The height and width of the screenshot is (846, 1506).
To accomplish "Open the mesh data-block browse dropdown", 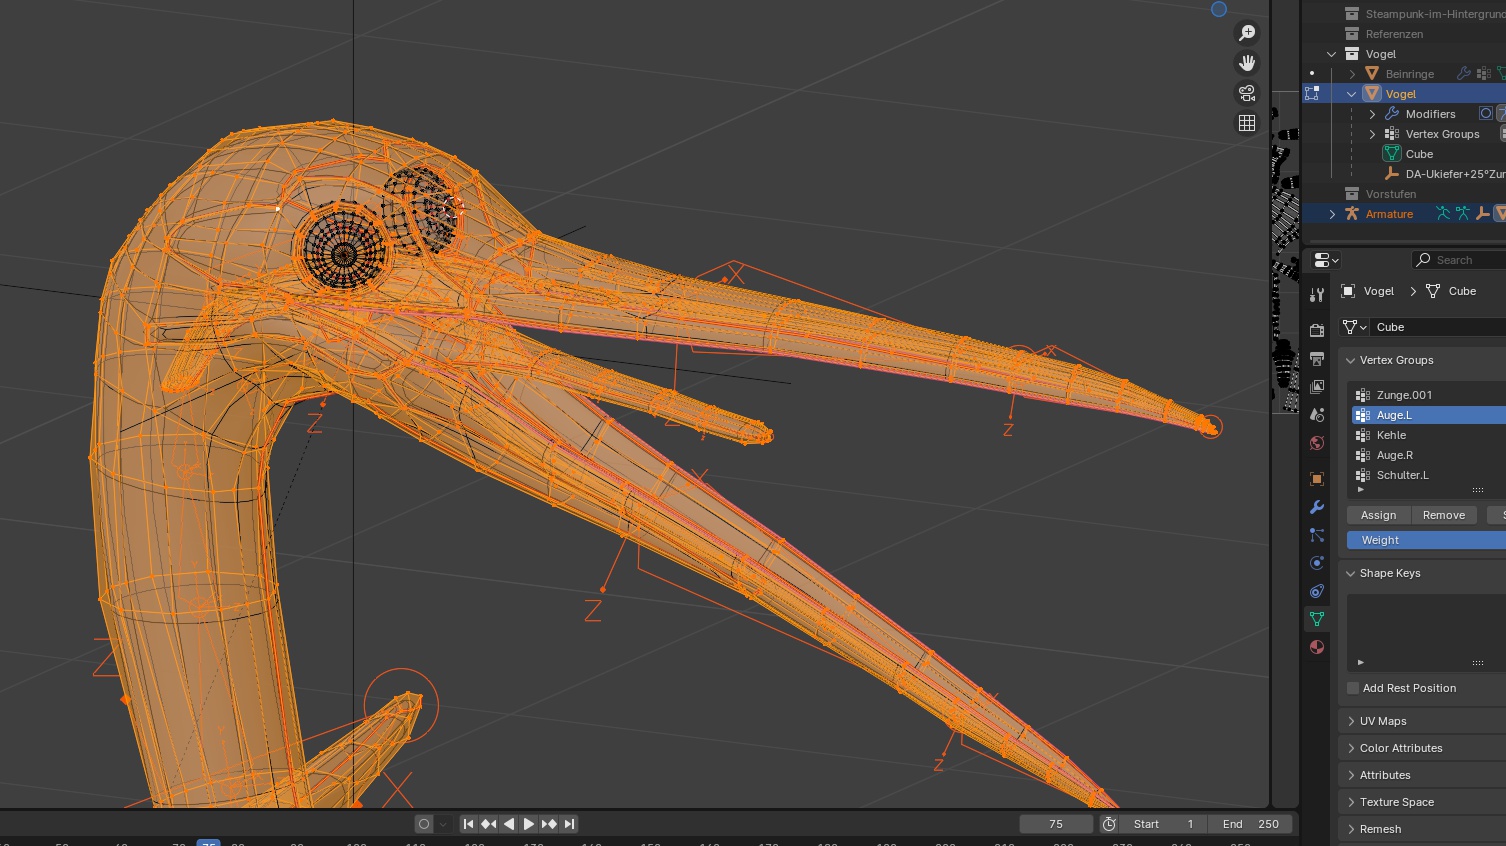I will 1355,327.
